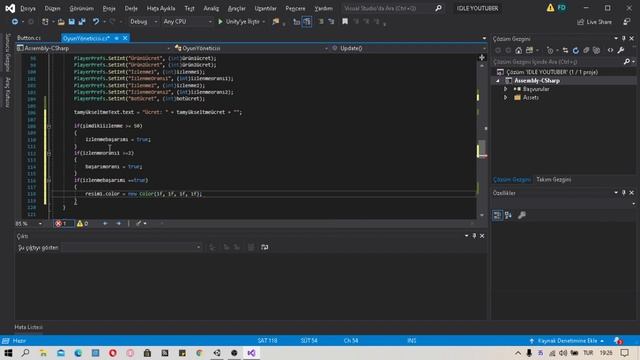Switch to the Çözüm Gezgini tab

[512, 180]
